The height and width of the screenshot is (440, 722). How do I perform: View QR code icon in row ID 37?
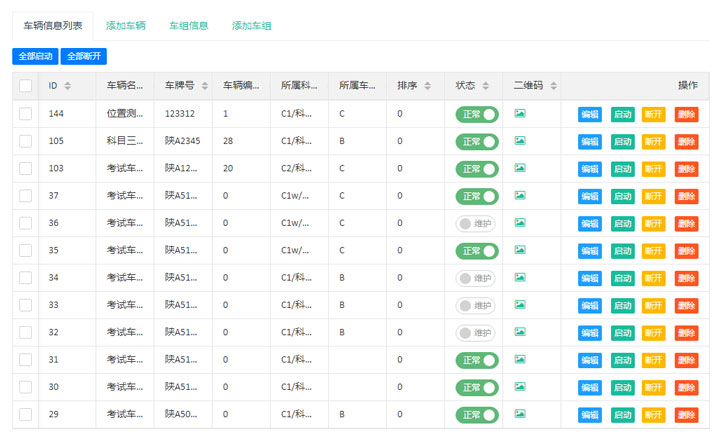click(519, 196)
